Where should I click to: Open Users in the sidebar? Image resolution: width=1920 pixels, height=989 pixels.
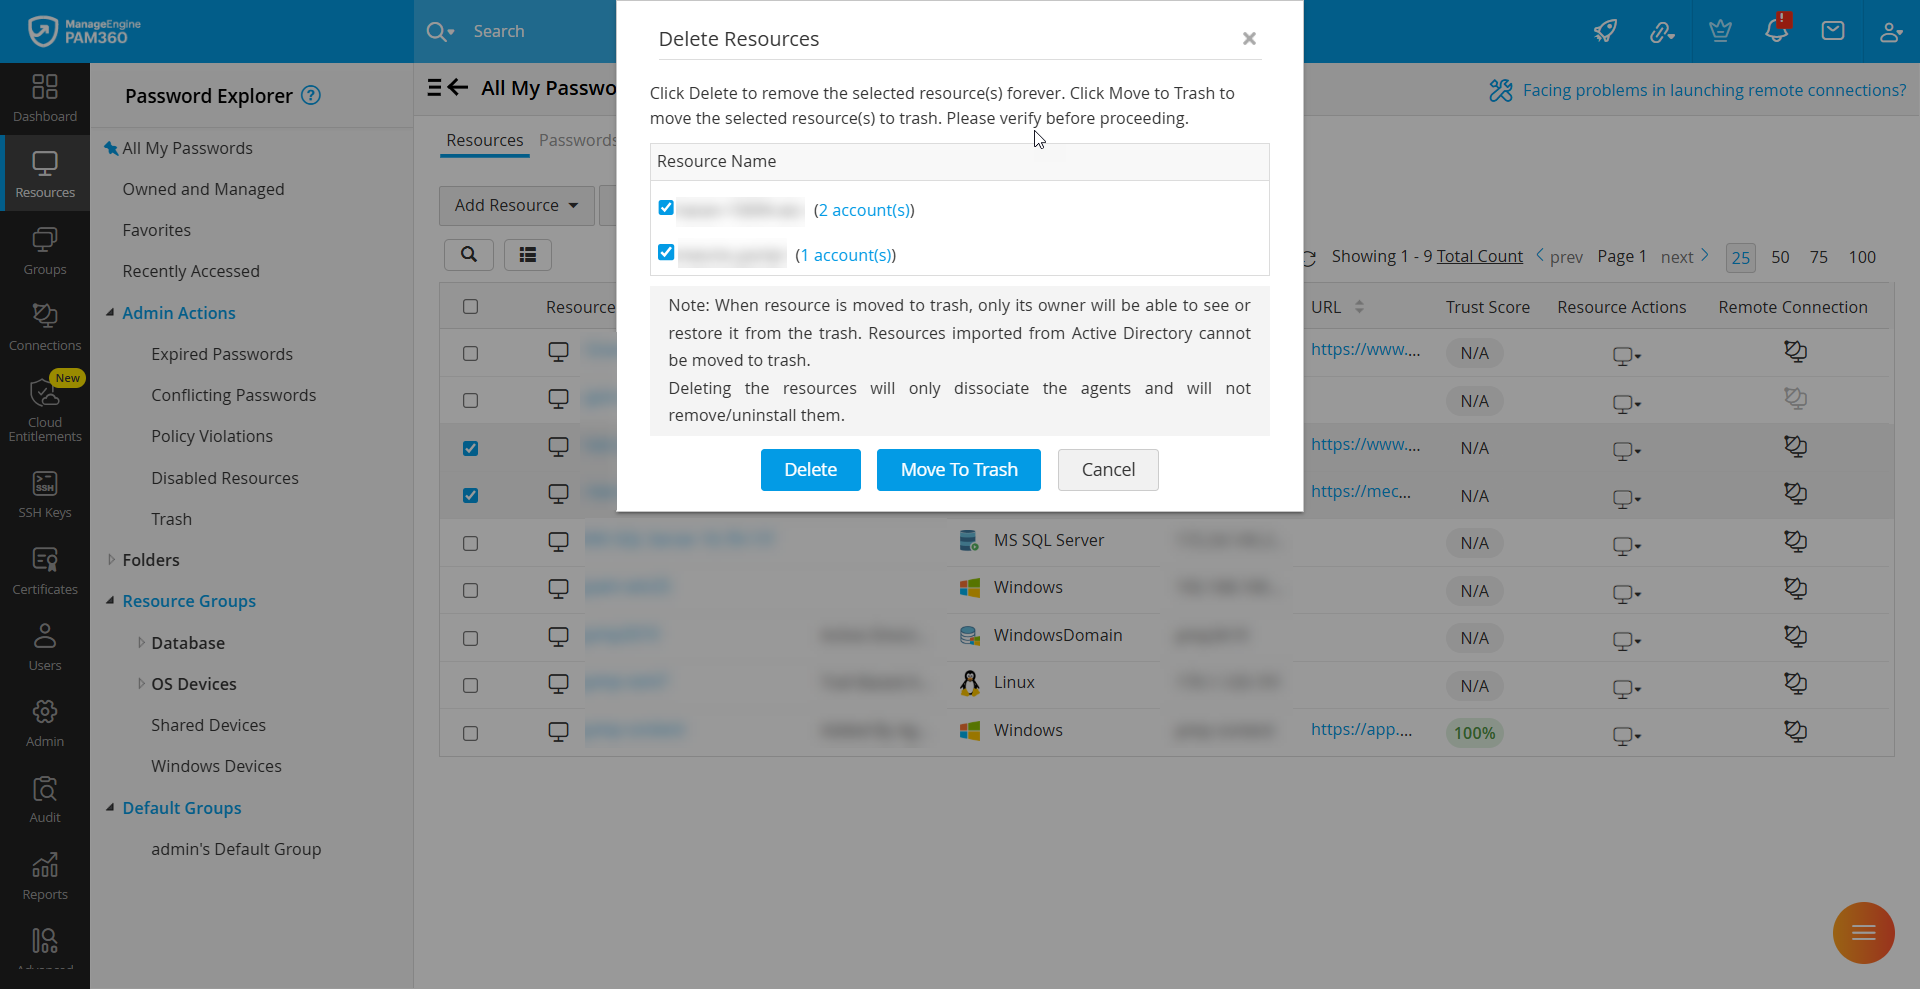pyautogui.click(x=45, y=647)
